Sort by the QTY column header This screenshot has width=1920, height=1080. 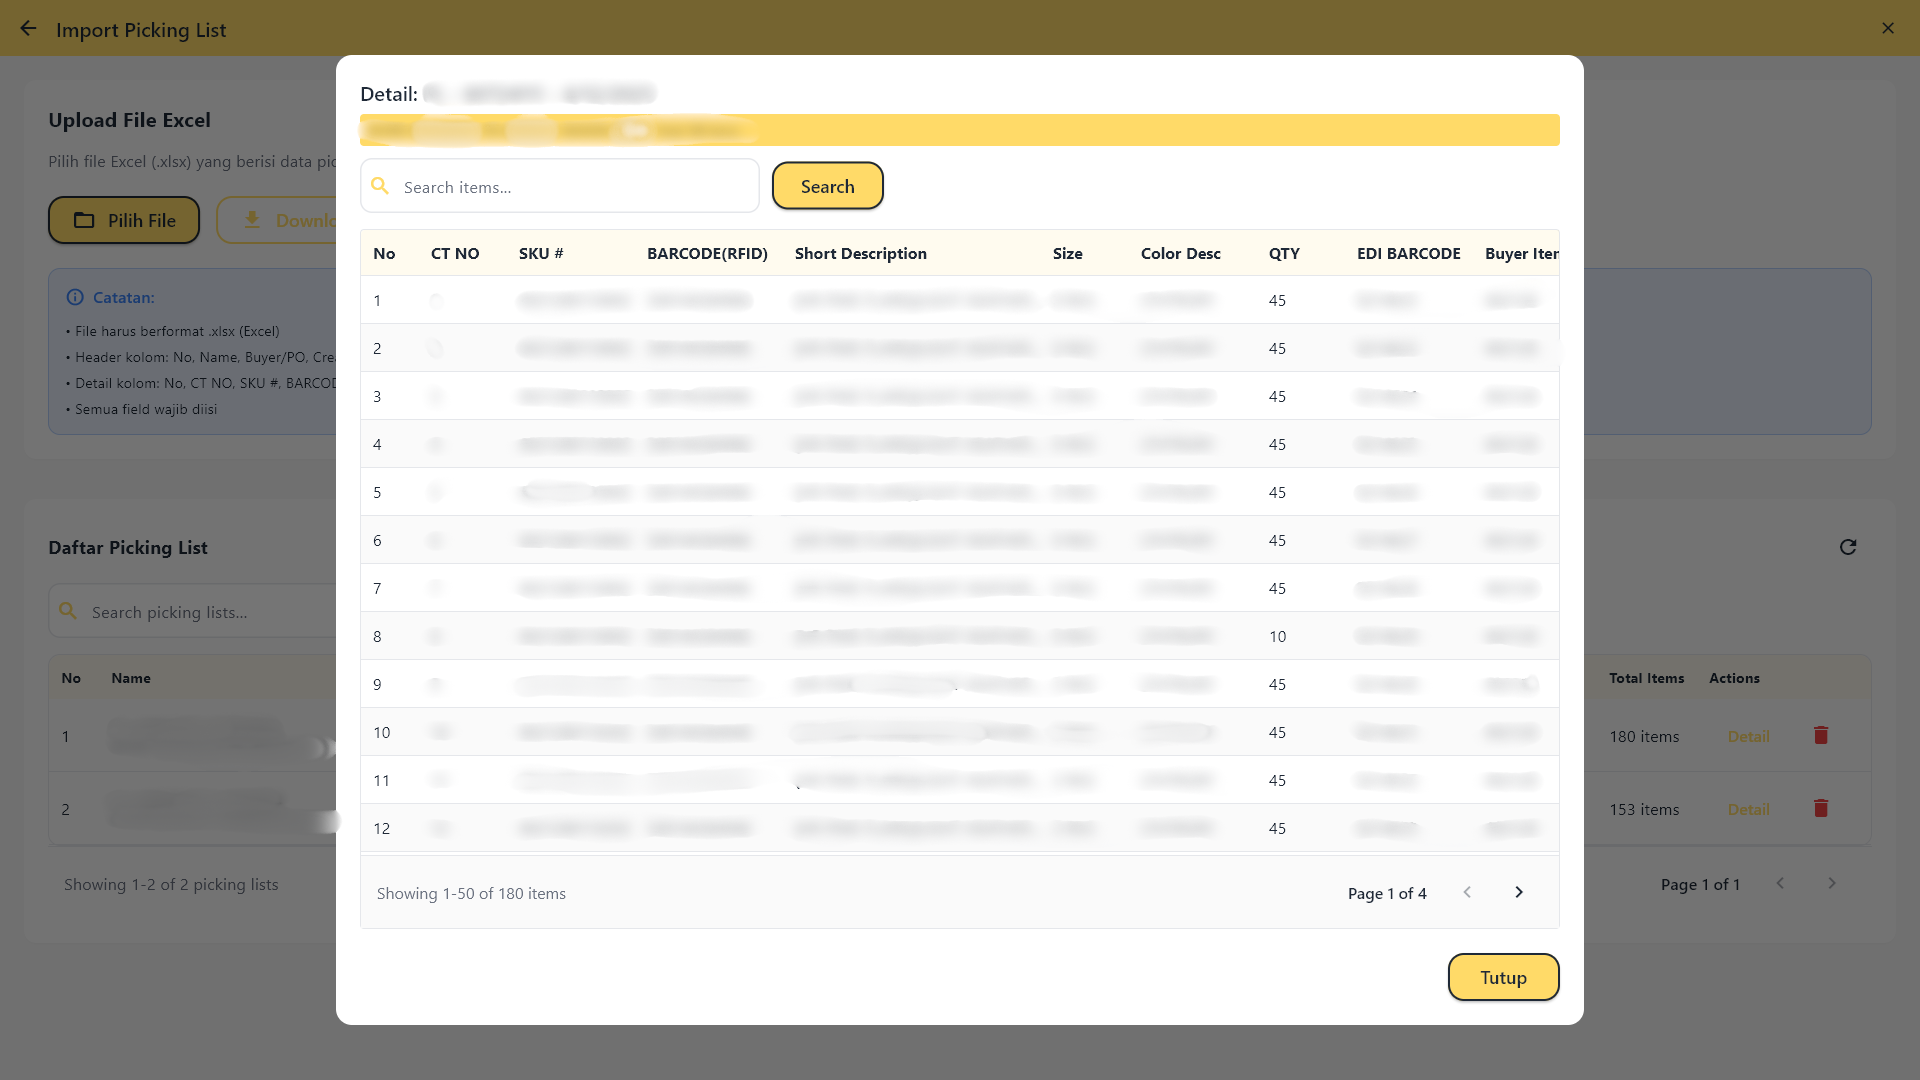click(1284, 254)
